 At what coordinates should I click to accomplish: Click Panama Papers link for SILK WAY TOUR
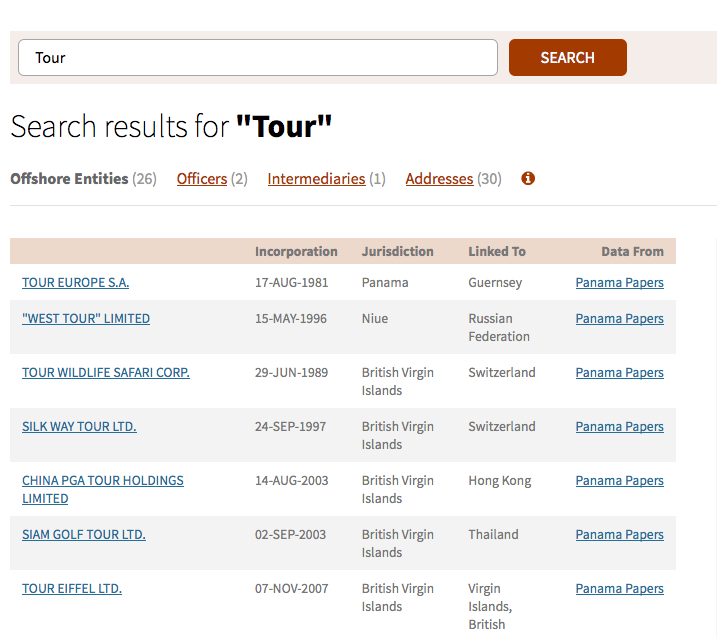(619, 426)
